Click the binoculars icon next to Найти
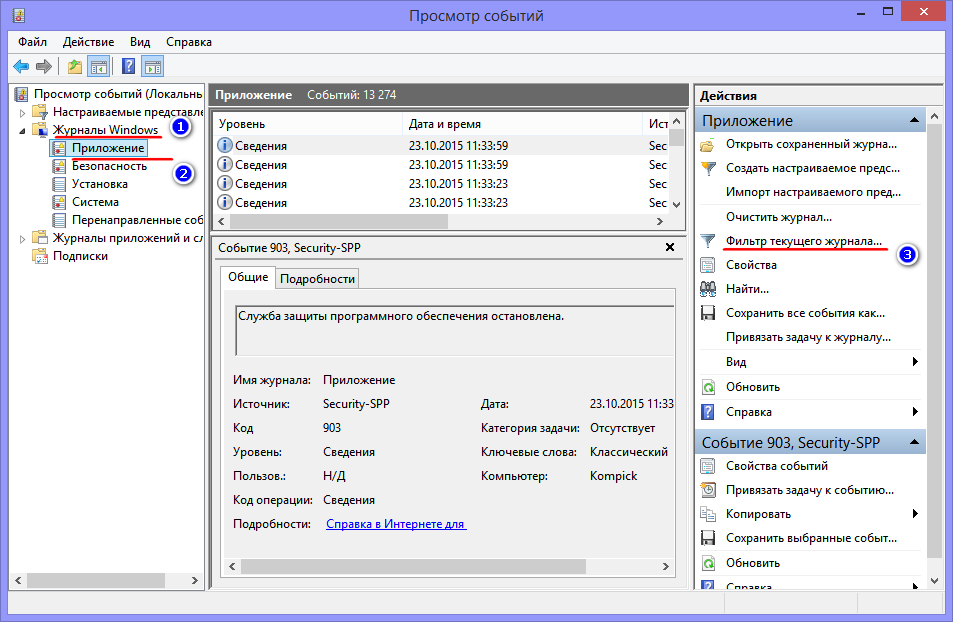The height and width of the screenshot is (622, 953). tap(707, 289)
